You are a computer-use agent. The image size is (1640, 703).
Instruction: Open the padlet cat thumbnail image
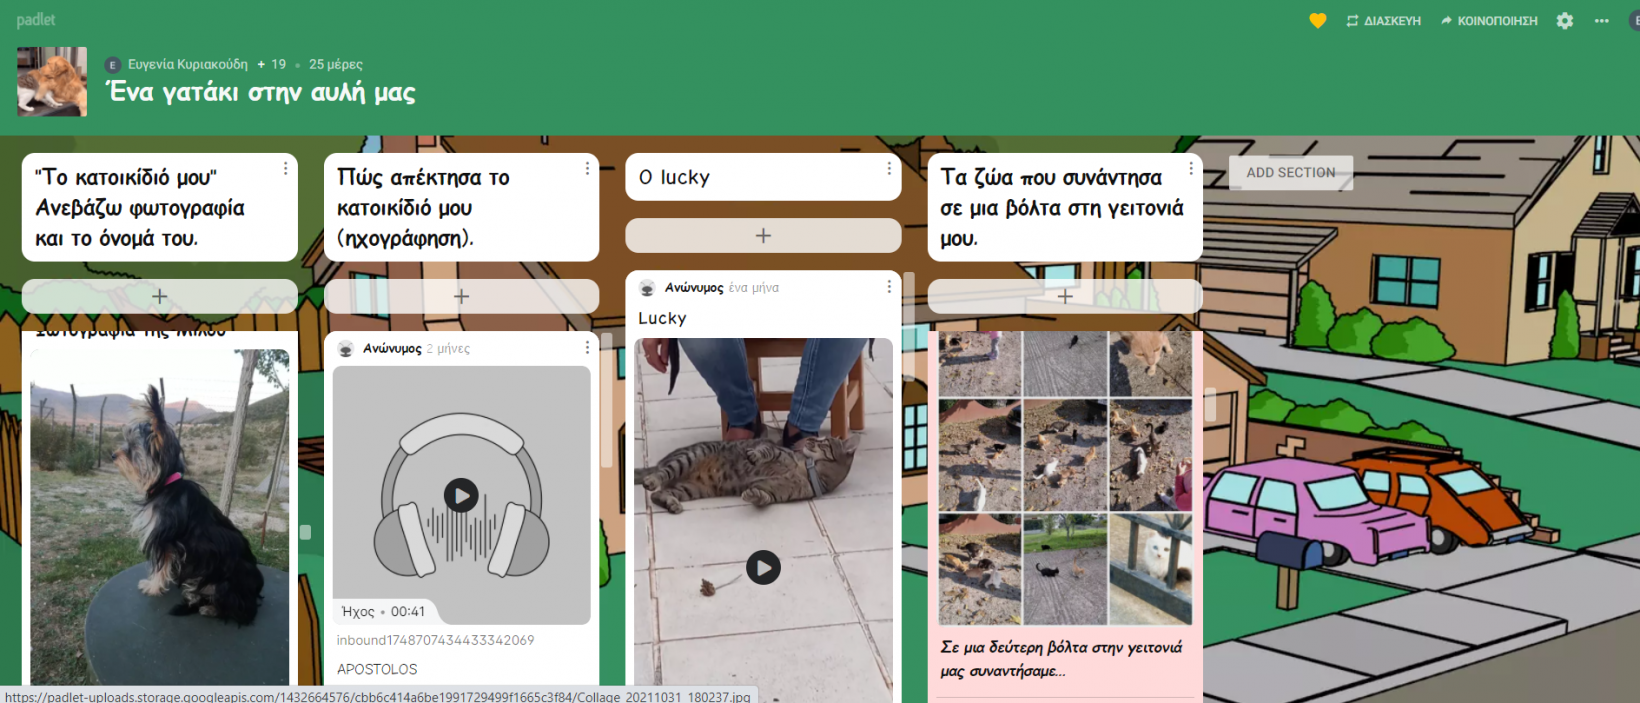point(52,82)
